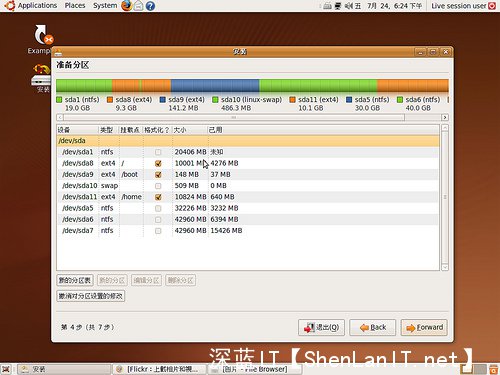
Task: Click the session power icon at top right
Action: 492,6
